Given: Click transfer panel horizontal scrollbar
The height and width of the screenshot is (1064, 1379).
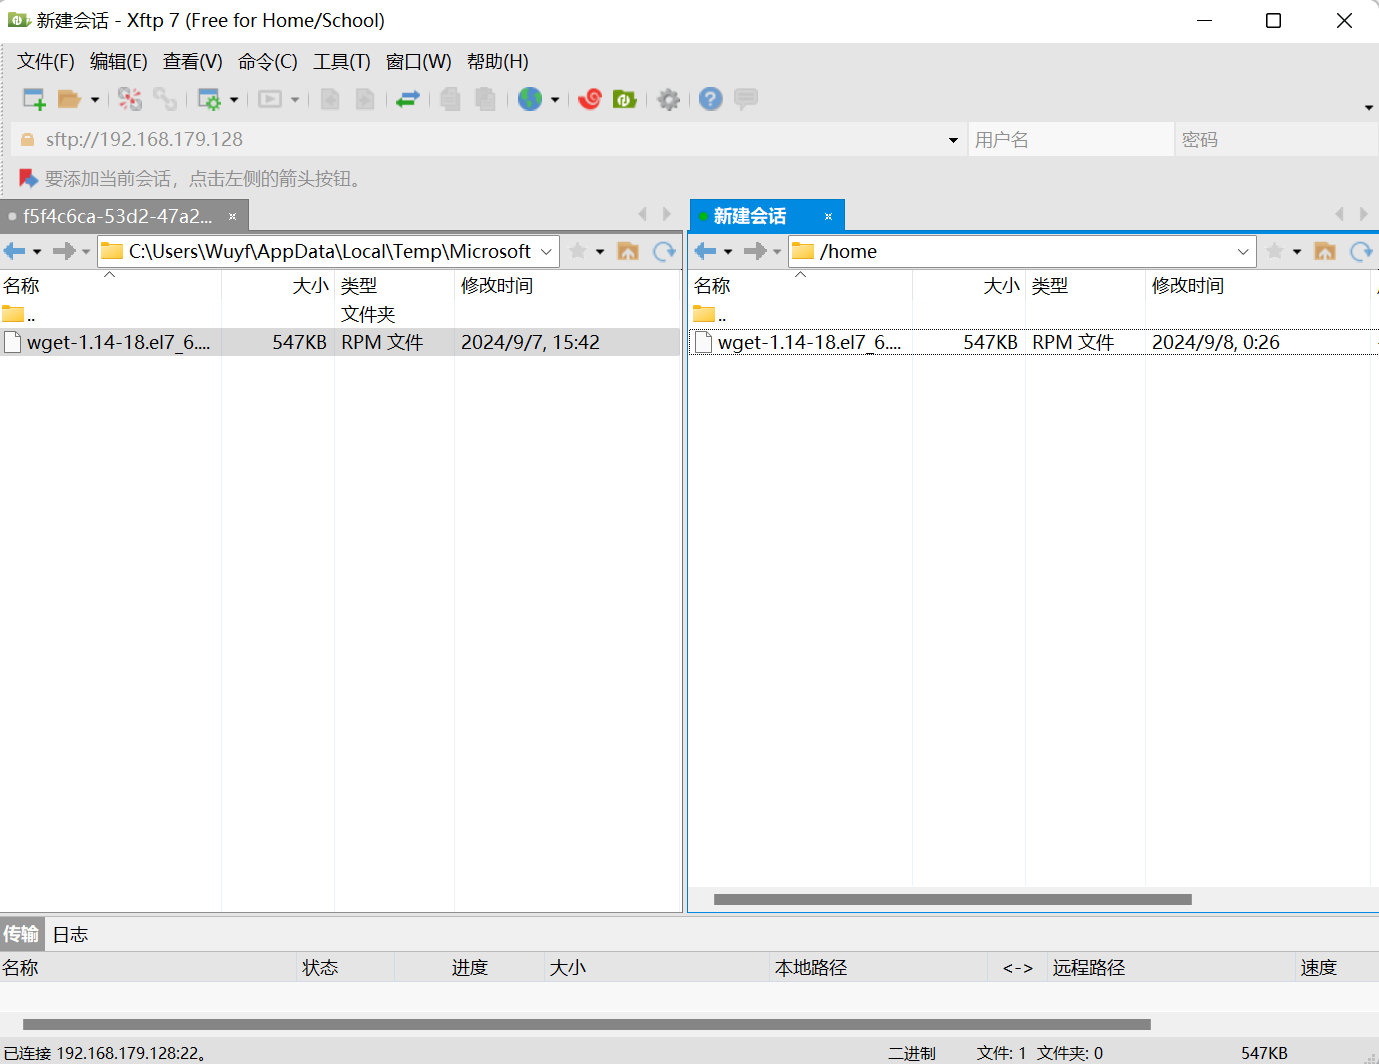Looking at the screenshot, I should point(587,1024).
